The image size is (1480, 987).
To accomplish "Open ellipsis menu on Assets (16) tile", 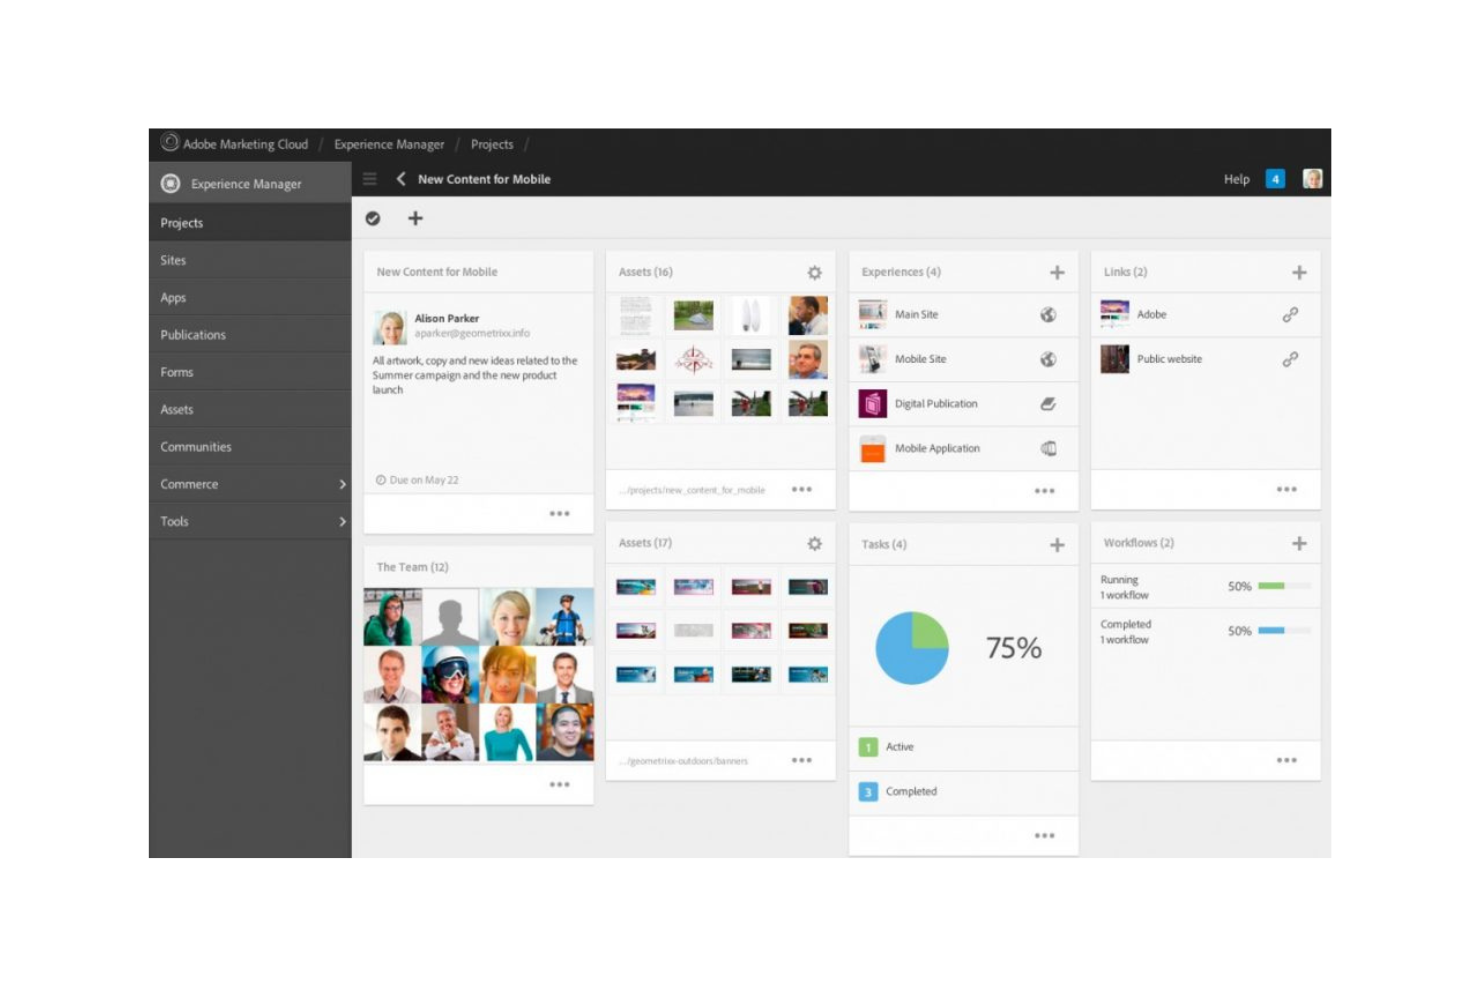I will tap(801, 490).
